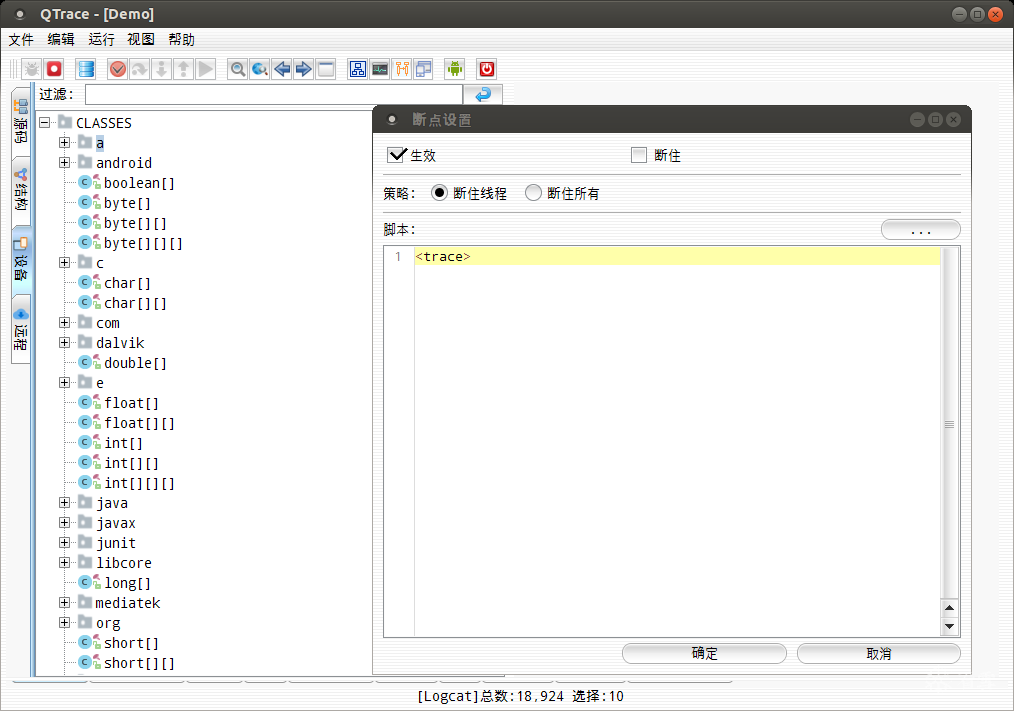Click inside the 过滤 filter input field
This screenshot has height=711, width=1014.
270,94
